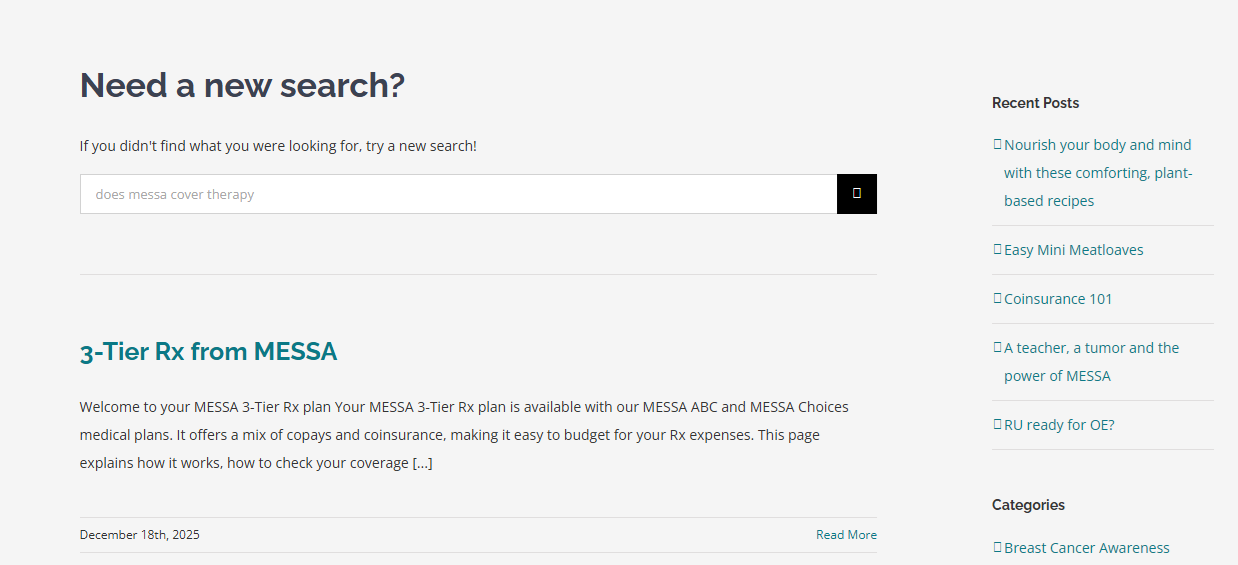Screen dimensions: 1238x565
Task: Open the Easy Mini Meatloaves post
Action: [x=1073, y=250]
